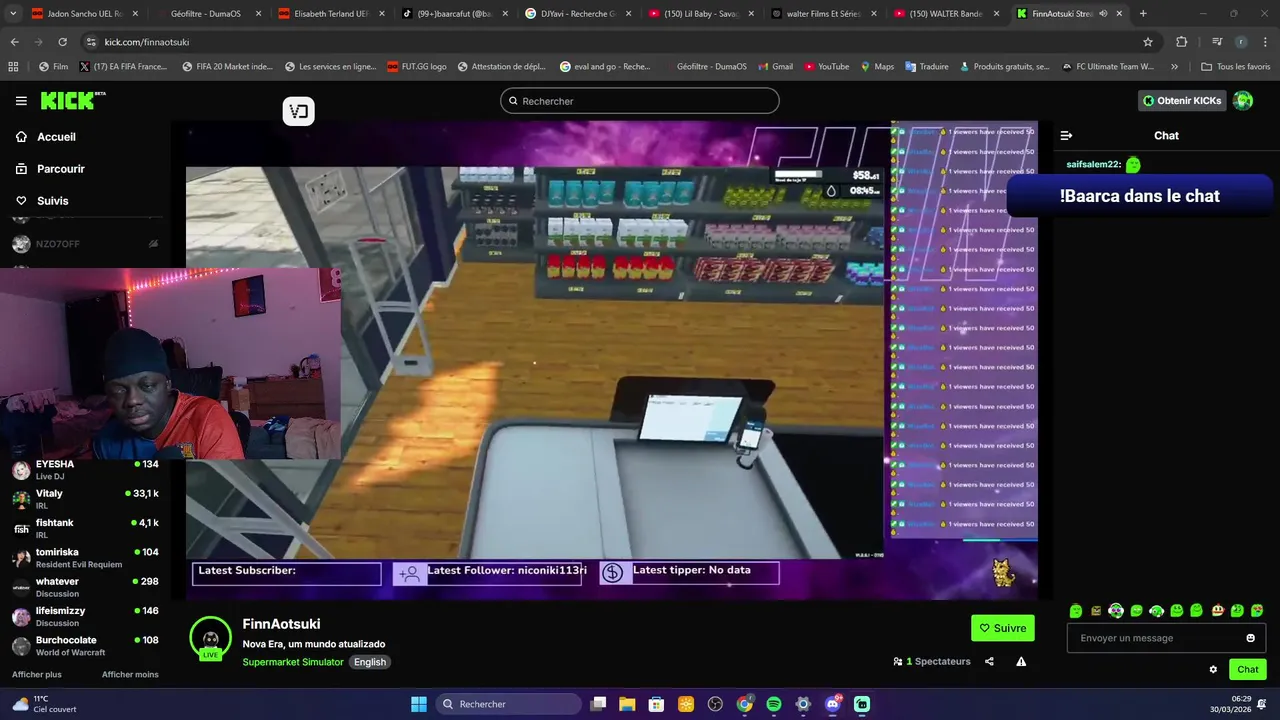Open the Windows Start menu
The width and height of the screenshot is (1280, 720).
coord(419,704)
